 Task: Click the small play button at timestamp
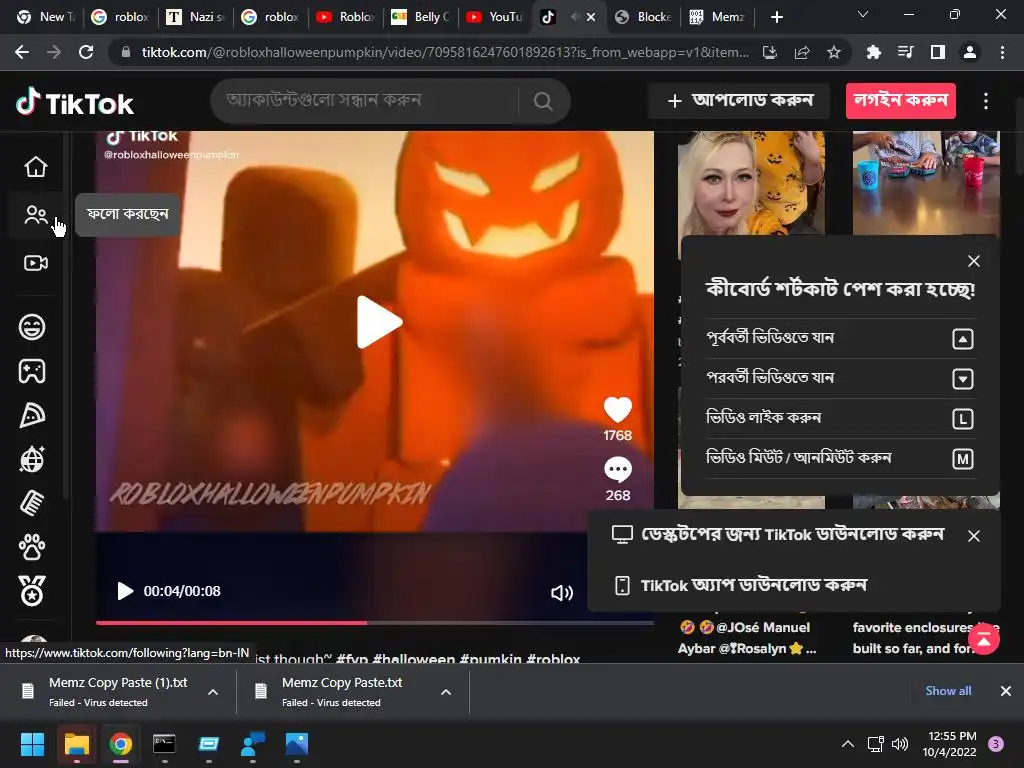point(125,591)
